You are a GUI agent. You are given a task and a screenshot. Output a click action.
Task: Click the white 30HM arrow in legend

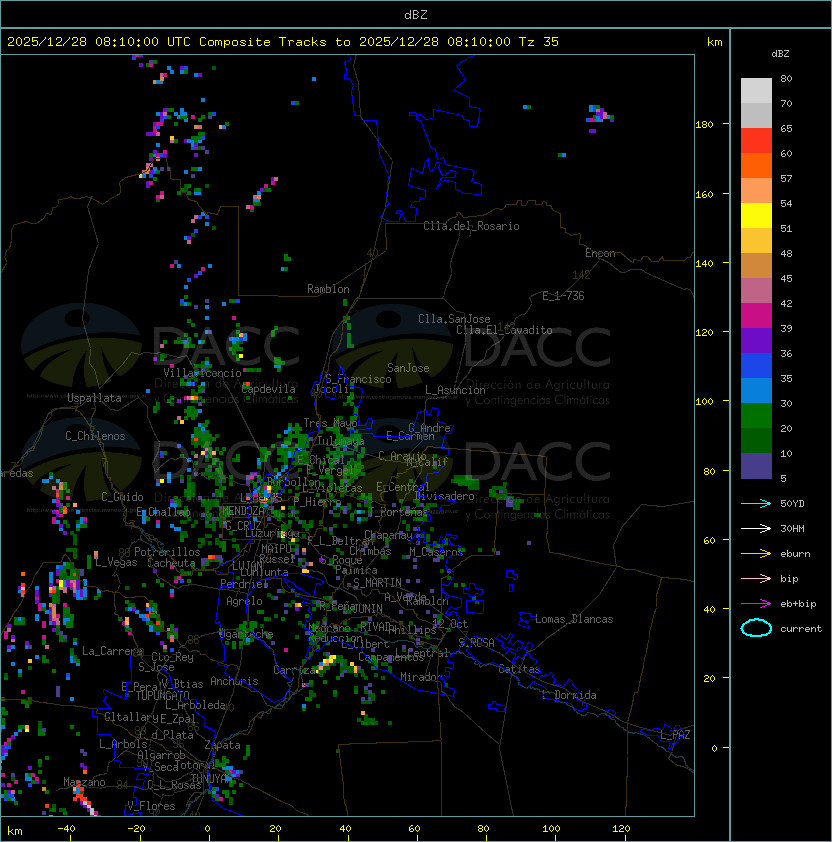pos(756,528)
